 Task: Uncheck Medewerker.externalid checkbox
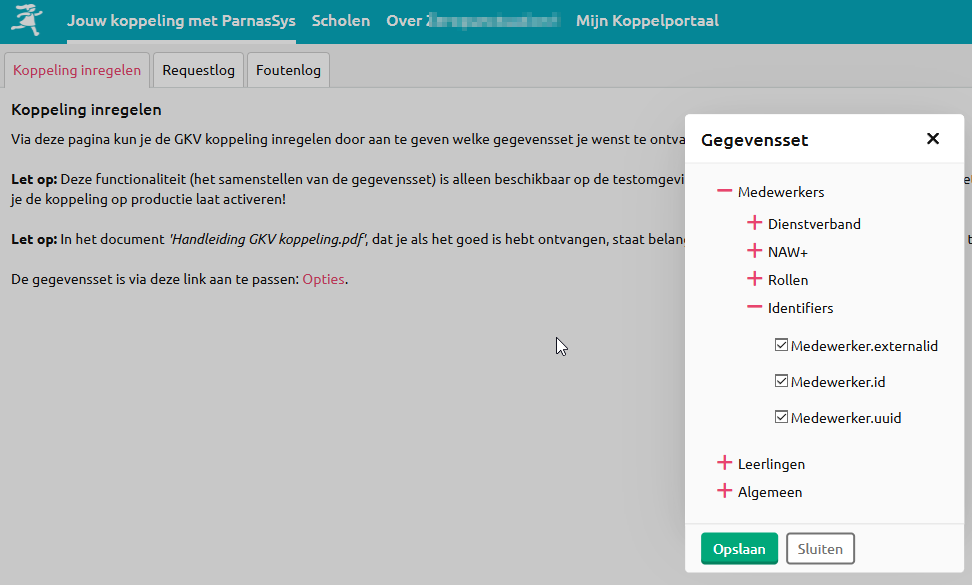[x=781, y=345]
